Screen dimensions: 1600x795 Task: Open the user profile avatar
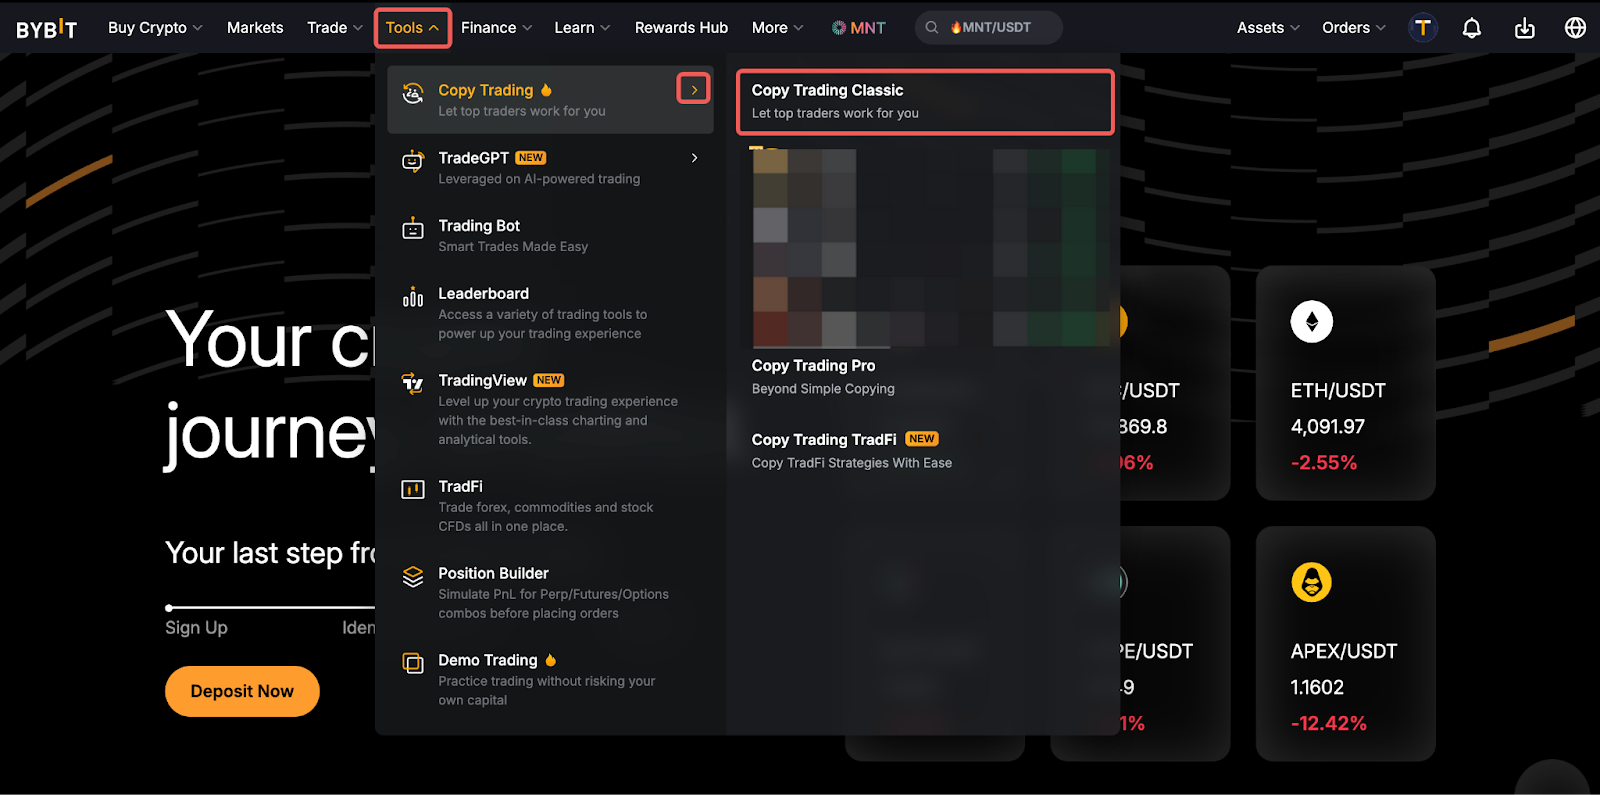coord(1422,28)
